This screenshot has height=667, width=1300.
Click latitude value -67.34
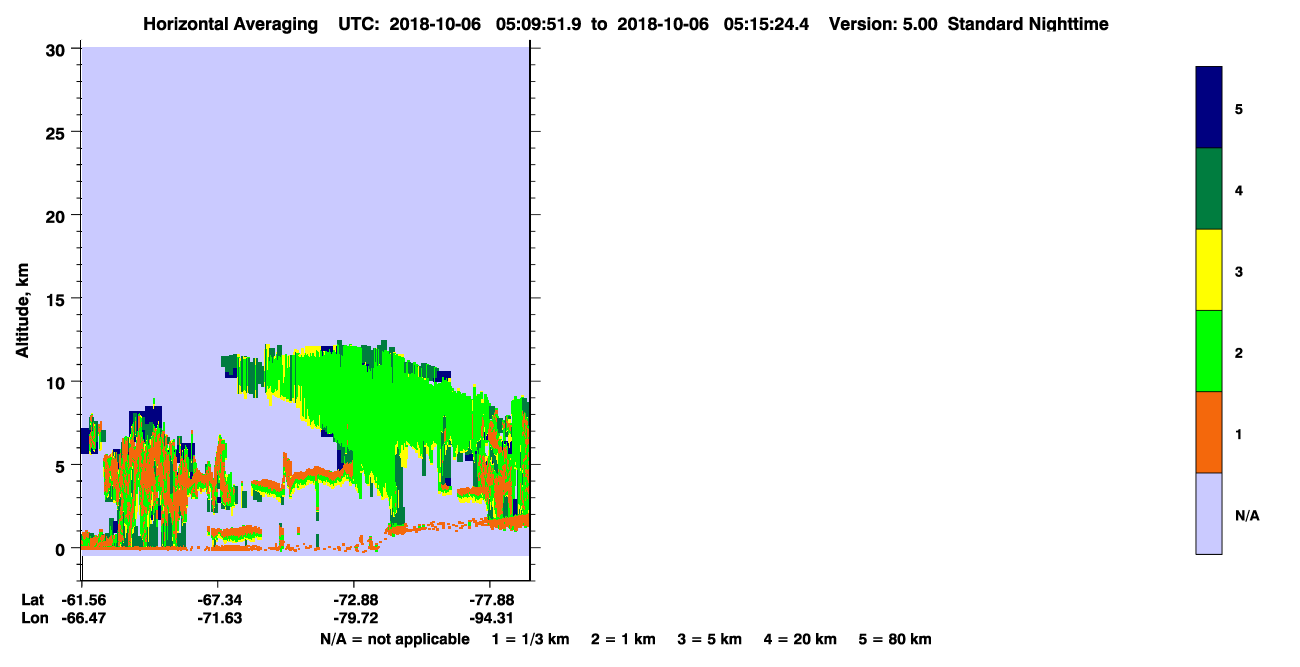click(218, 600)
